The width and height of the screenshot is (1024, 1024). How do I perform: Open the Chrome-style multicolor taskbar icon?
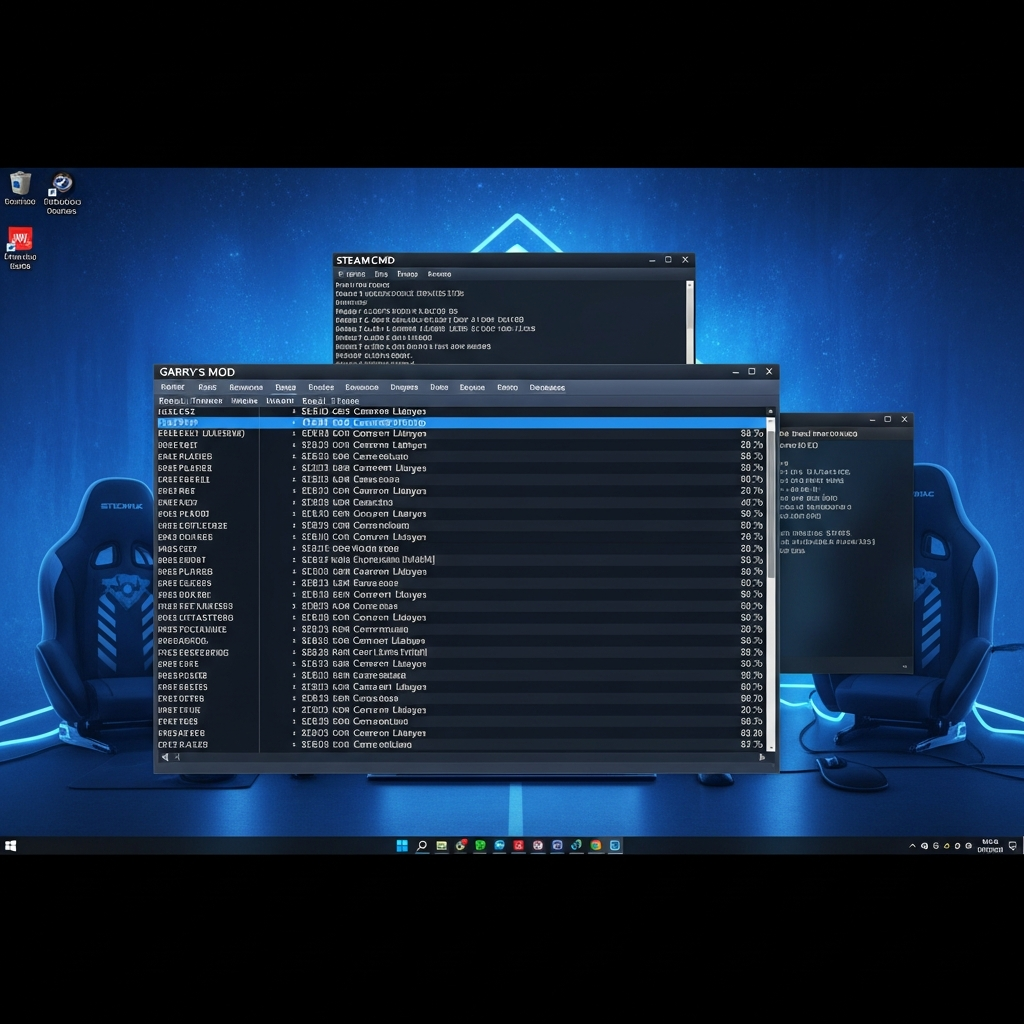596,846
